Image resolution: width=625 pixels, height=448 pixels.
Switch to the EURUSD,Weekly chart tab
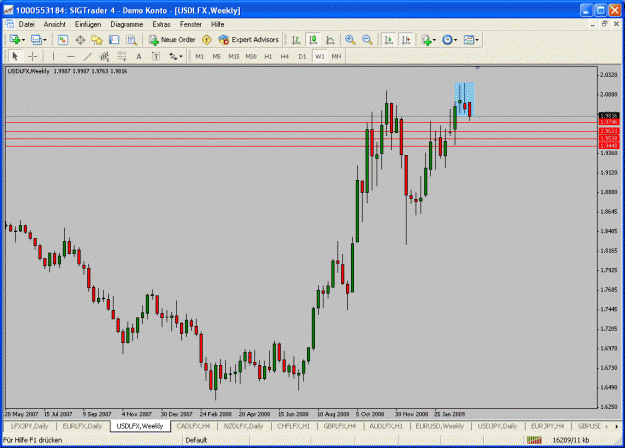(440, 426)
